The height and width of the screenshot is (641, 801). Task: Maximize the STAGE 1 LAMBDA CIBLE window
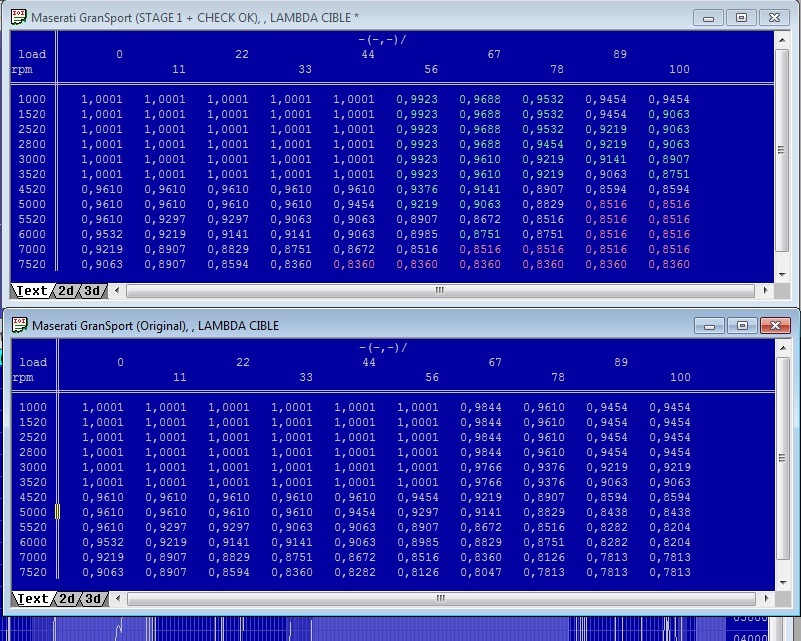pyautogui.click(x=741, y=17)
